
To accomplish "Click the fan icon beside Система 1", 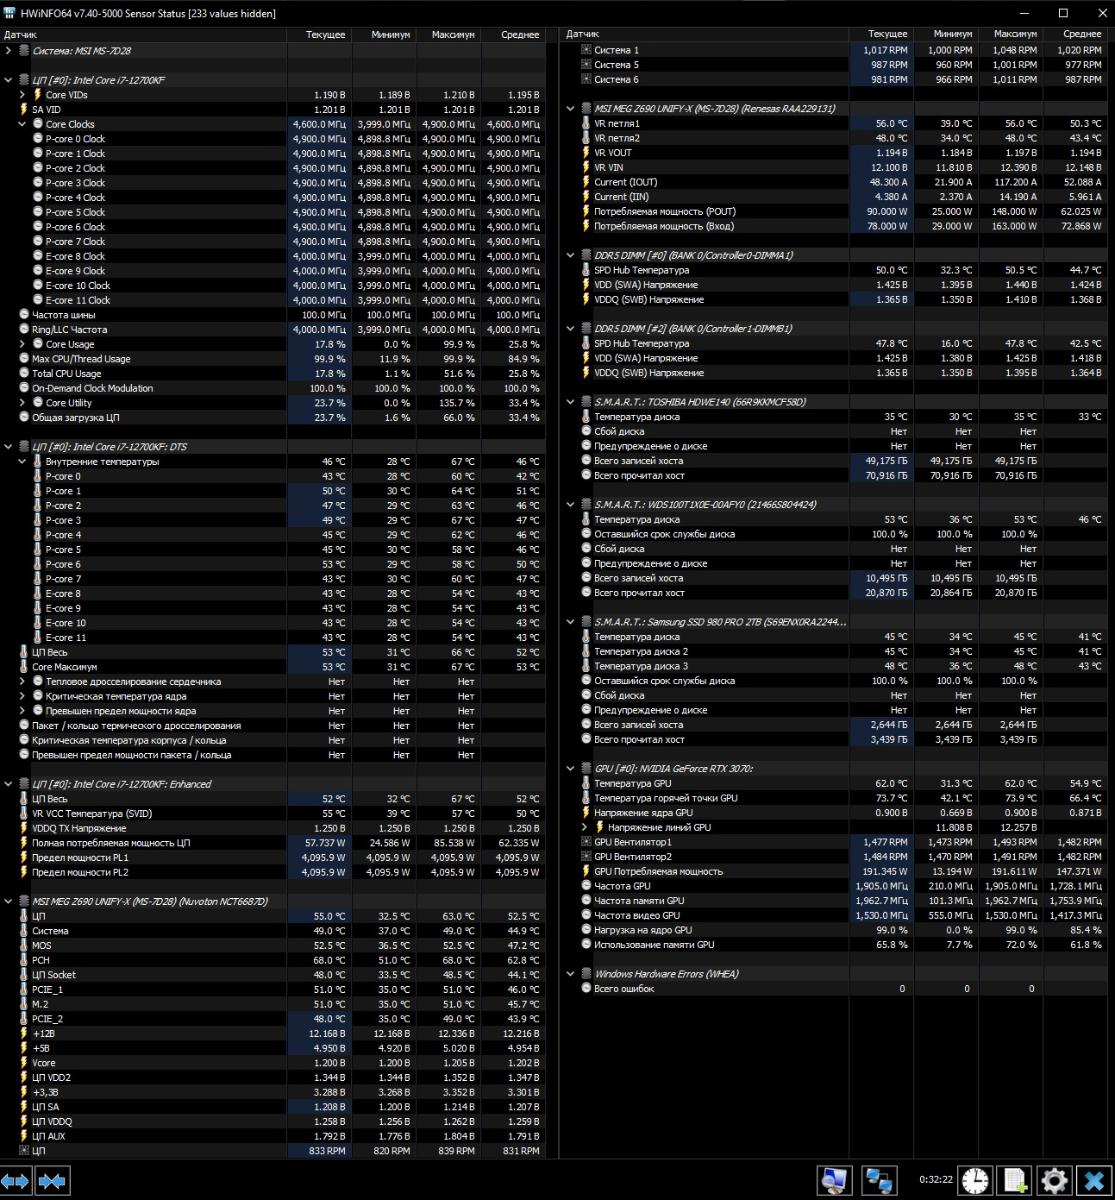I will coord(586,50).
